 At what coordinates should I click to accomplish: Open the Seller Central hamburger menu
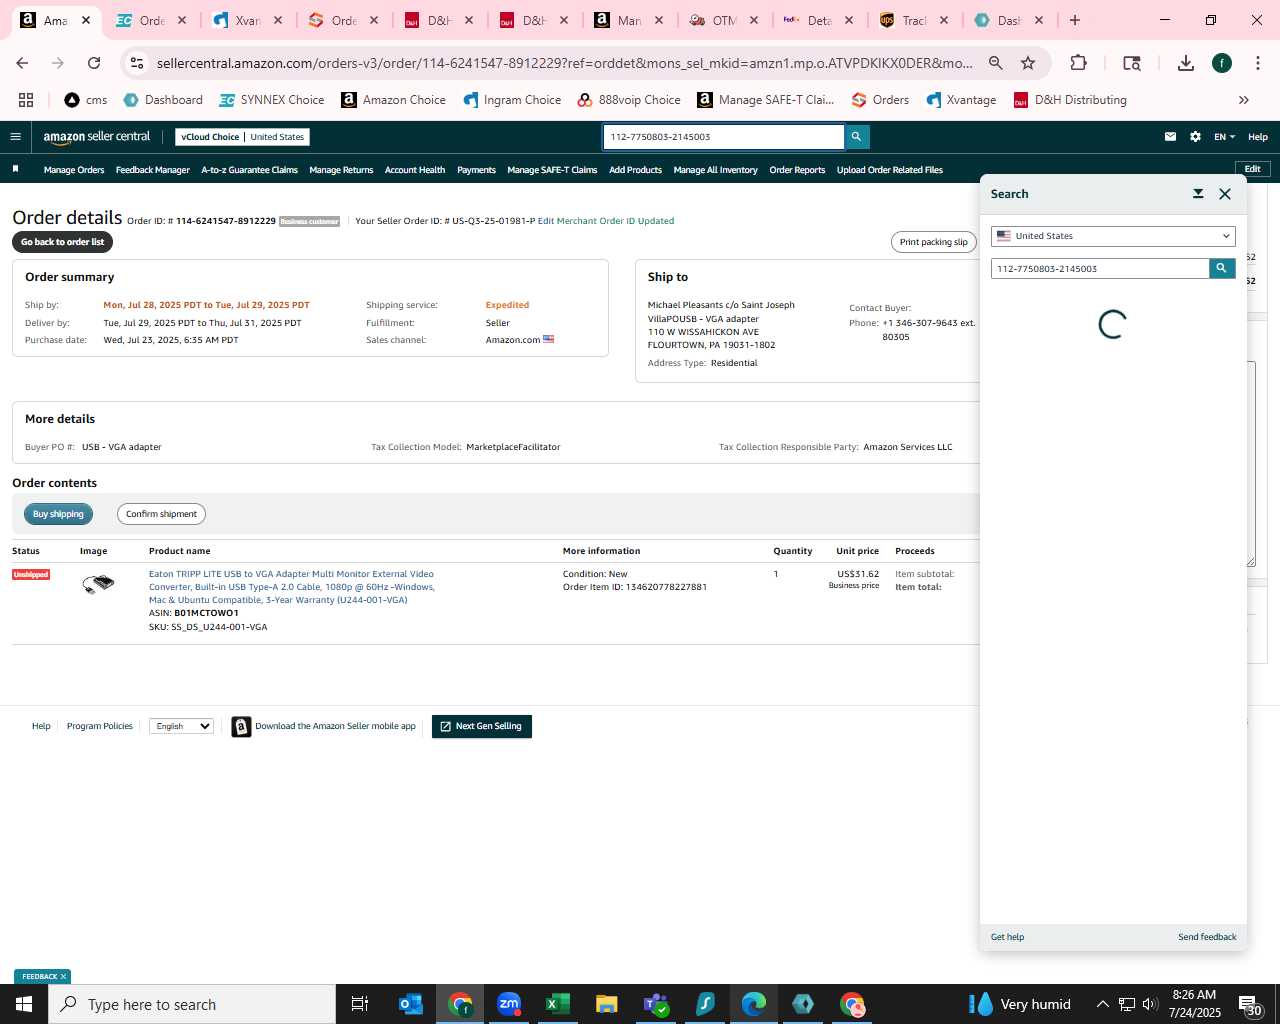15,137
